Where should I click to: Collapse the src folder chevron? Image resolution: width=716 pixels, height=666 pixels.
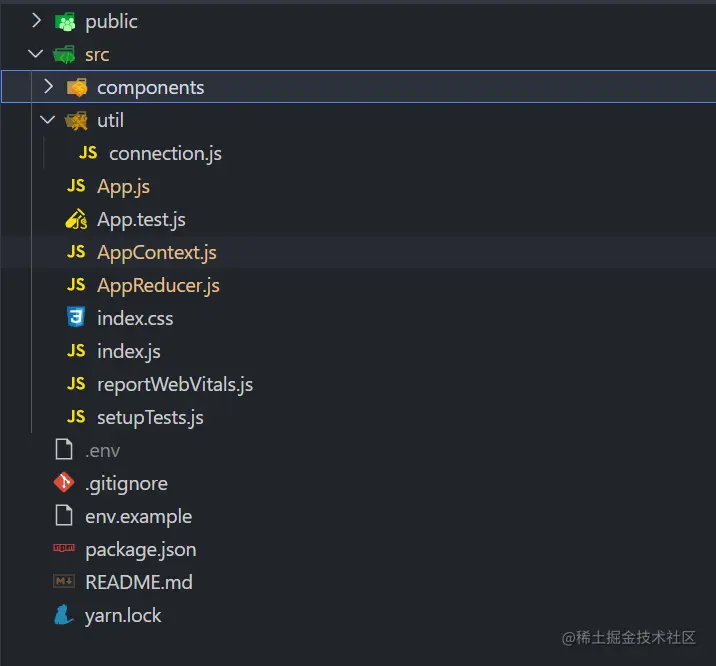tap(37, 54)
